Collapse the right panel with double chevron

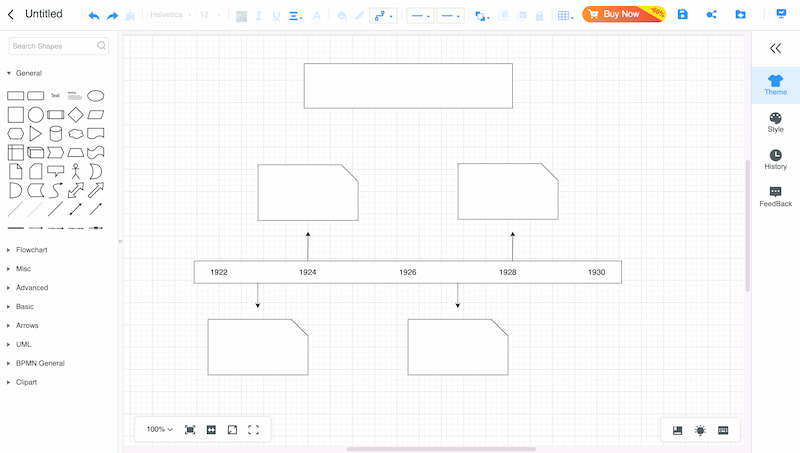[775, 48]
